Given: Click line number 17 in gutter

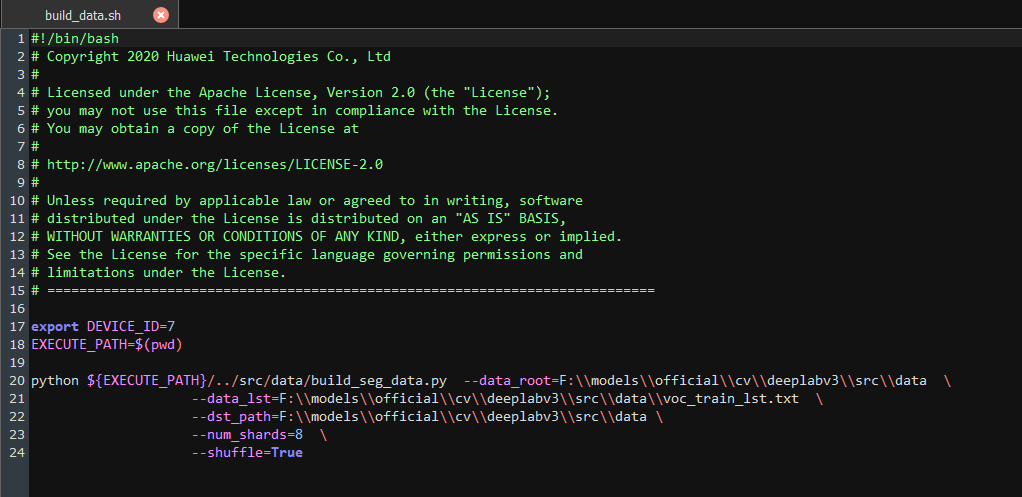Looking at the screenshot, I should [x=18, y=326].
